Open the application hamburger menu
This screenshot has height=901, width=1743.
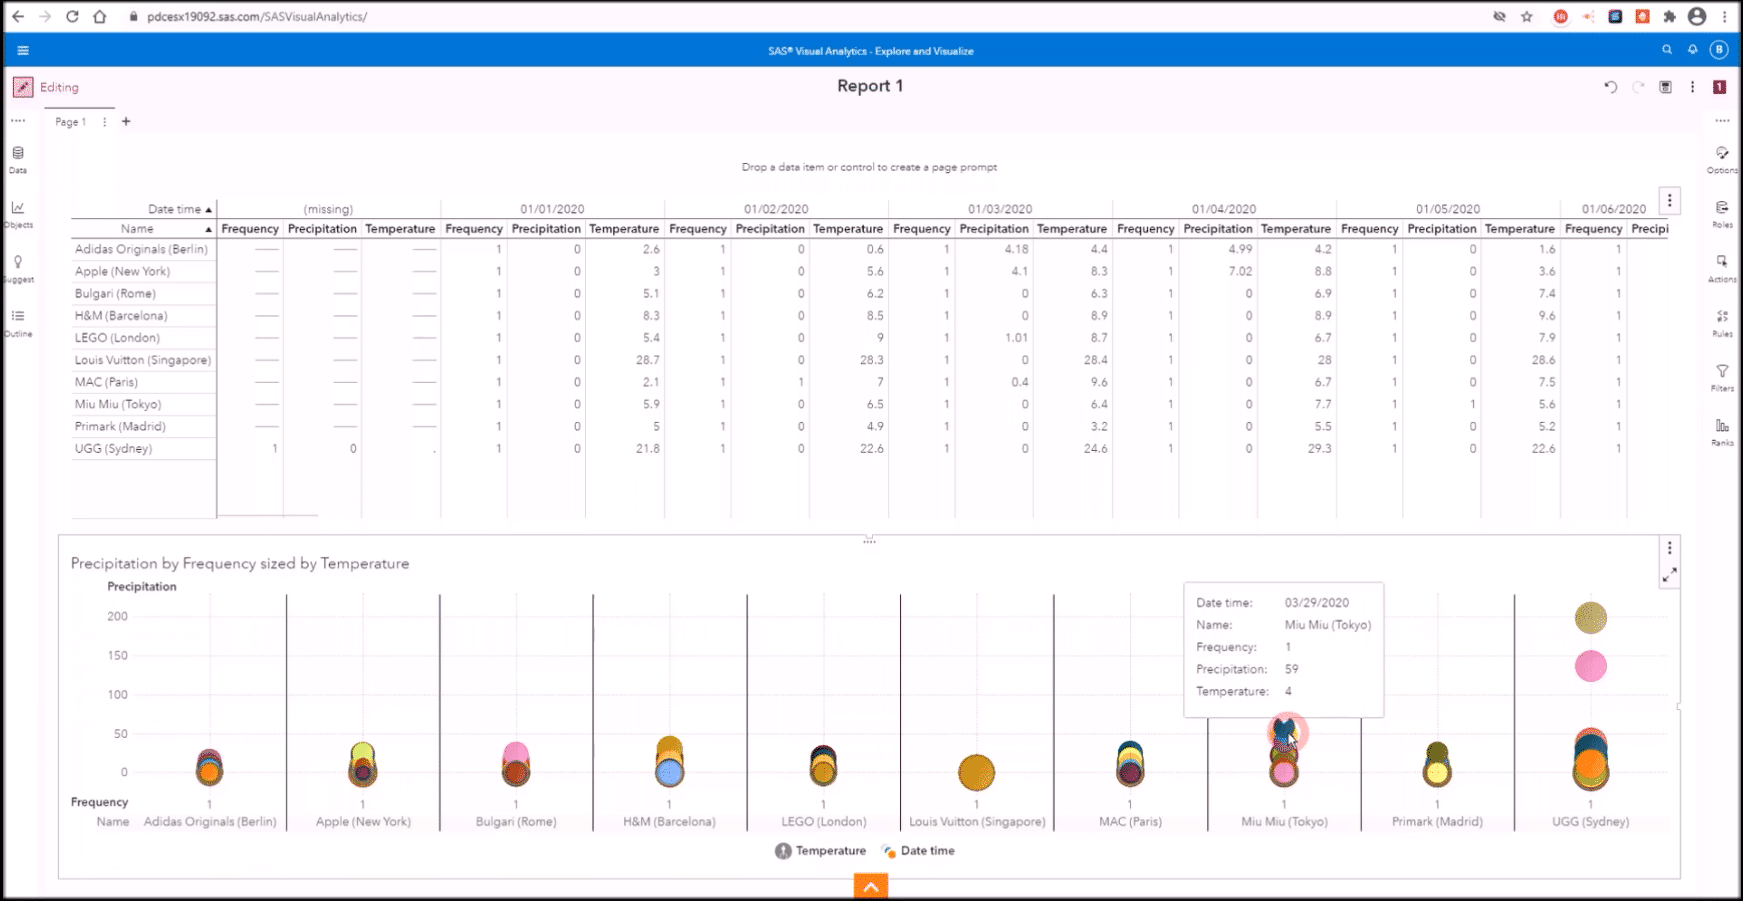point(22,50)
